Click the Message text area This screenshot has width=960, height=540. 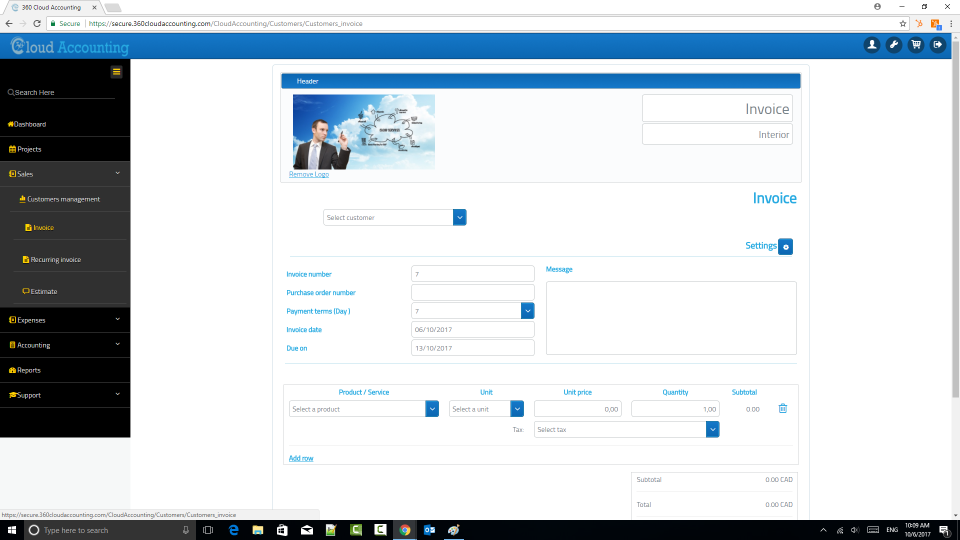pos(671,318)
